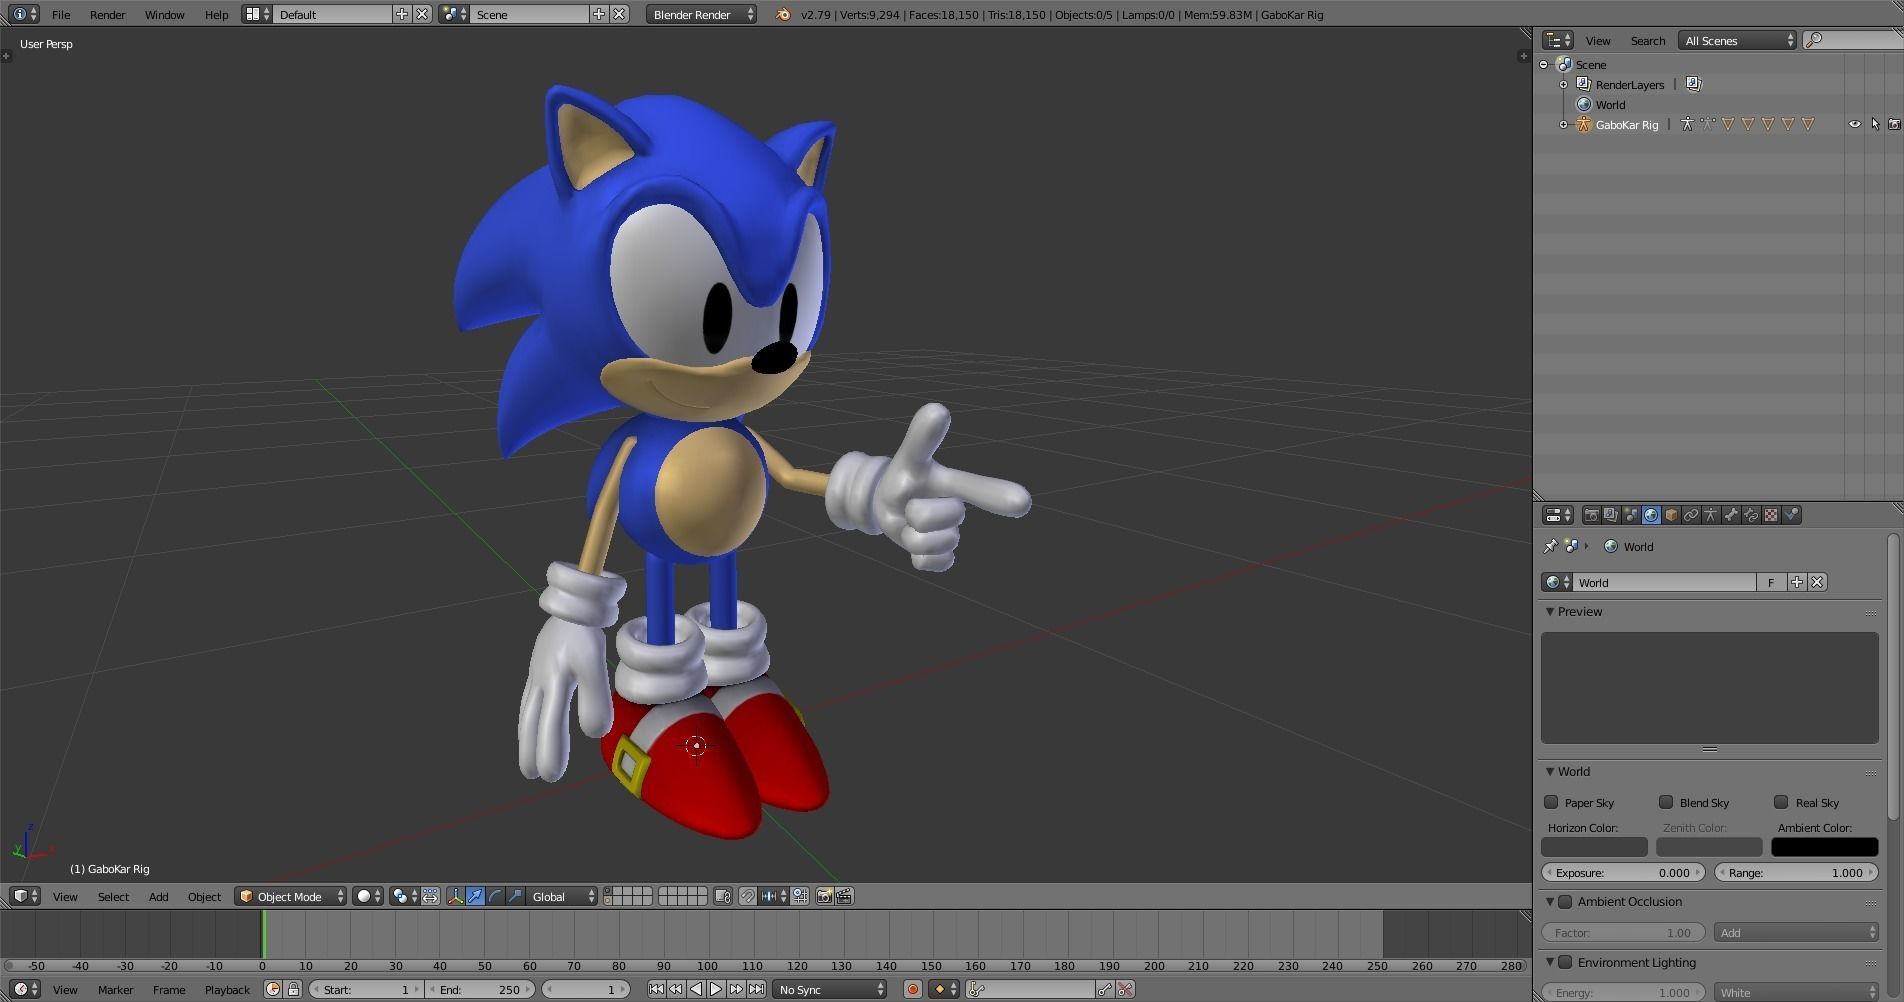Open the Global transform orientation dropdown
Image resolution: width=1904 pixels, height=1002 pixels.
[x=563, y=896]
